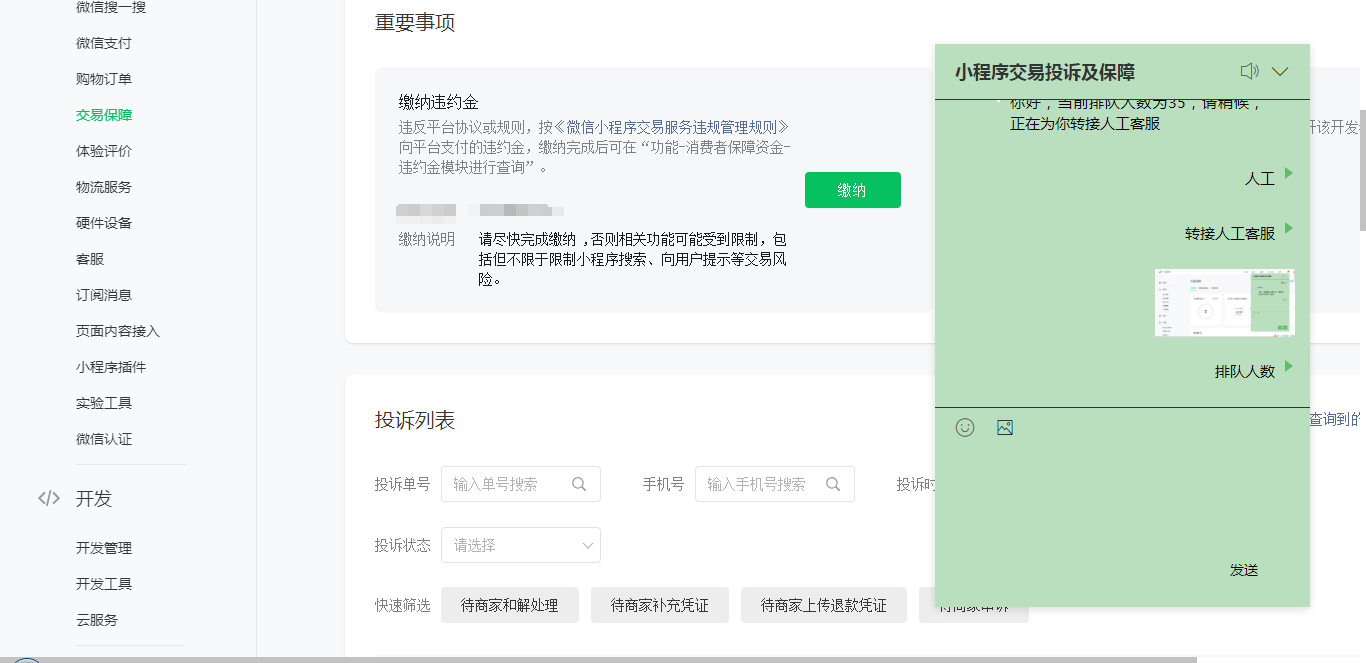Viewport: 1366px width, 663px height.
Task: Filter by 待商家补充凭证
Action: click(660, 605)
